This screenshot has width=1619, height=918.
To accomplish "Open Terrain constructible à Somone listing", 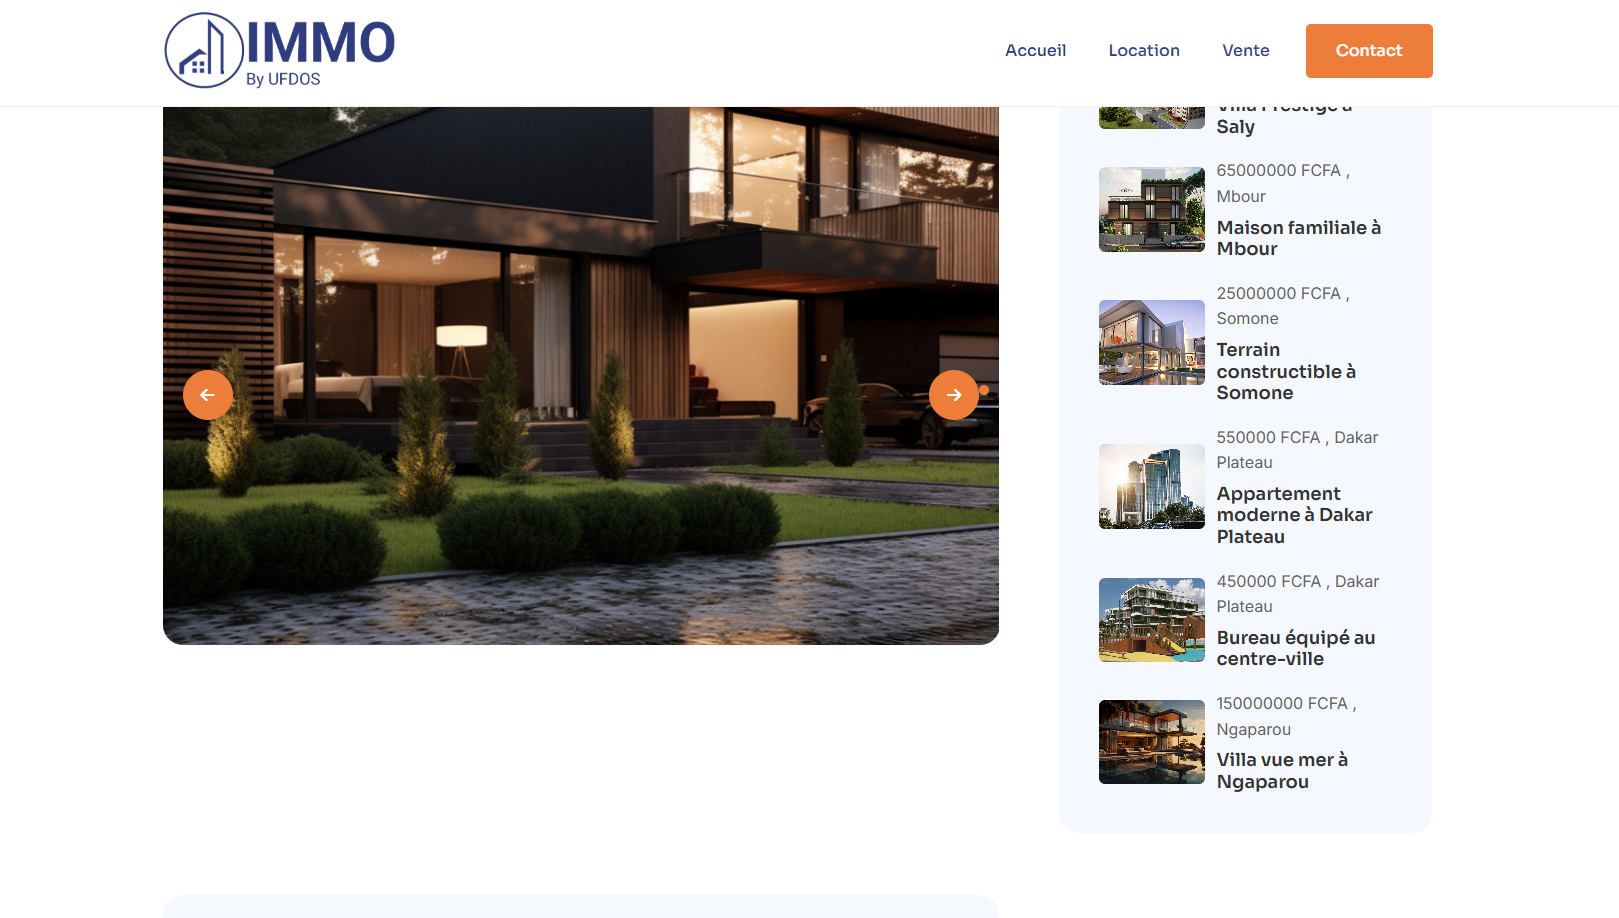I will pyautogui.click(x=1285, y=371).
